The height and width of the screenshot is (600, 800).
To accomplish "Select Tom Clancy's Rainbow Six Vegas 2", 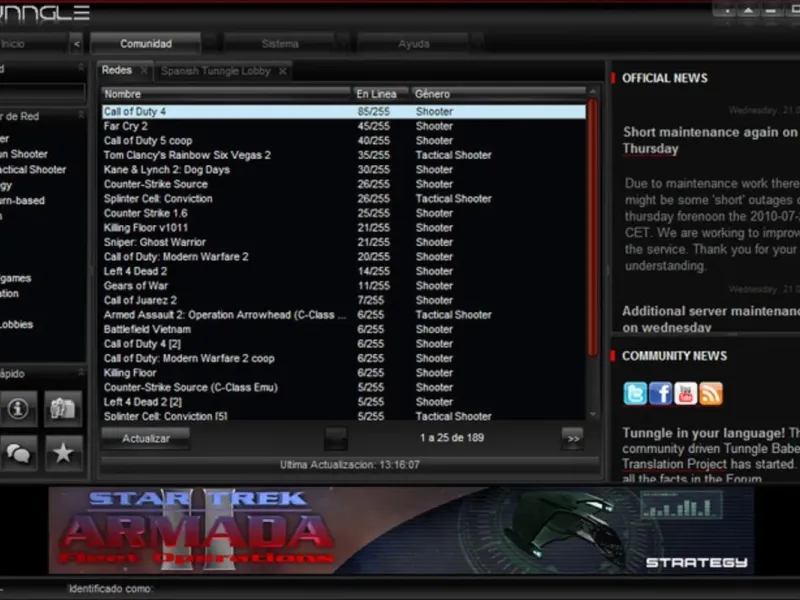I will click(x=343, y=155).
